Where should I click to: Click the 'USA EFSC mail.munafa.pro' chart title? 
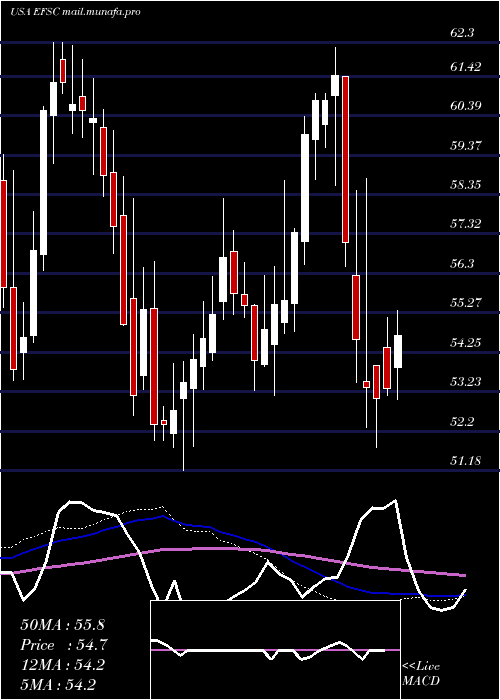tap(75, 12)
